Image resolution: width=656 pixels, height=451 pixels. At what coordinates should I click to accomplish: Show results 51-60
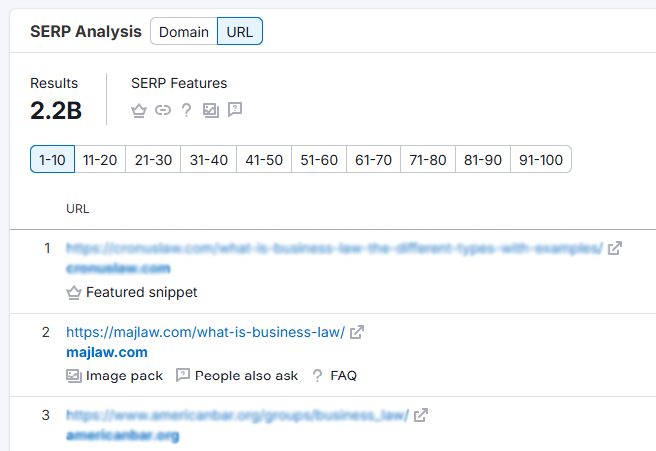[319, 159]
